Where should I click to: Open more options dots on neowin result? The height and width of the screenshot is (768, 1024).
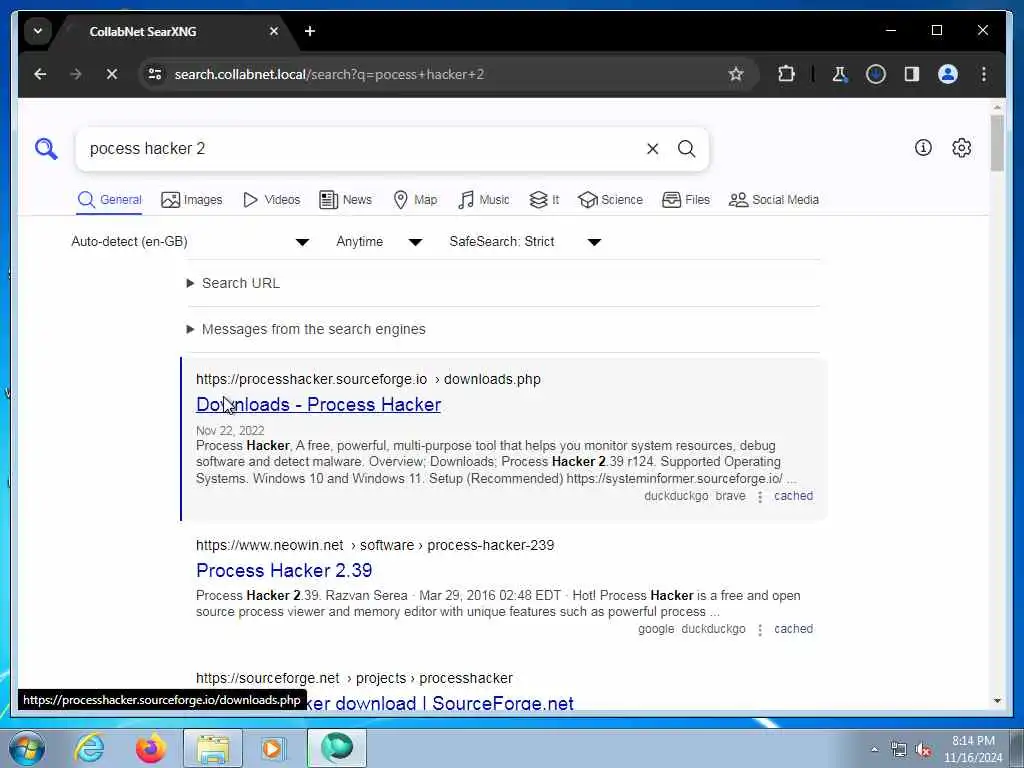click(760, 630)
